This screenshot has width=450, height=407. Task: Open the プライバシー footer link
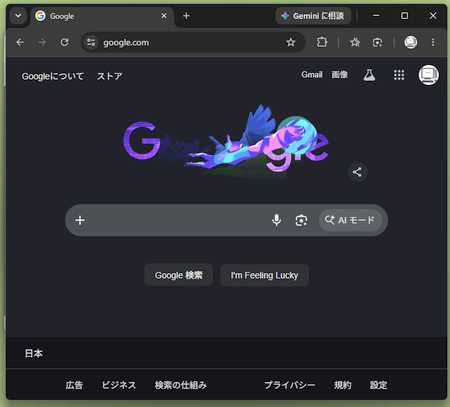pyautogui.click(x=290, y=385)
